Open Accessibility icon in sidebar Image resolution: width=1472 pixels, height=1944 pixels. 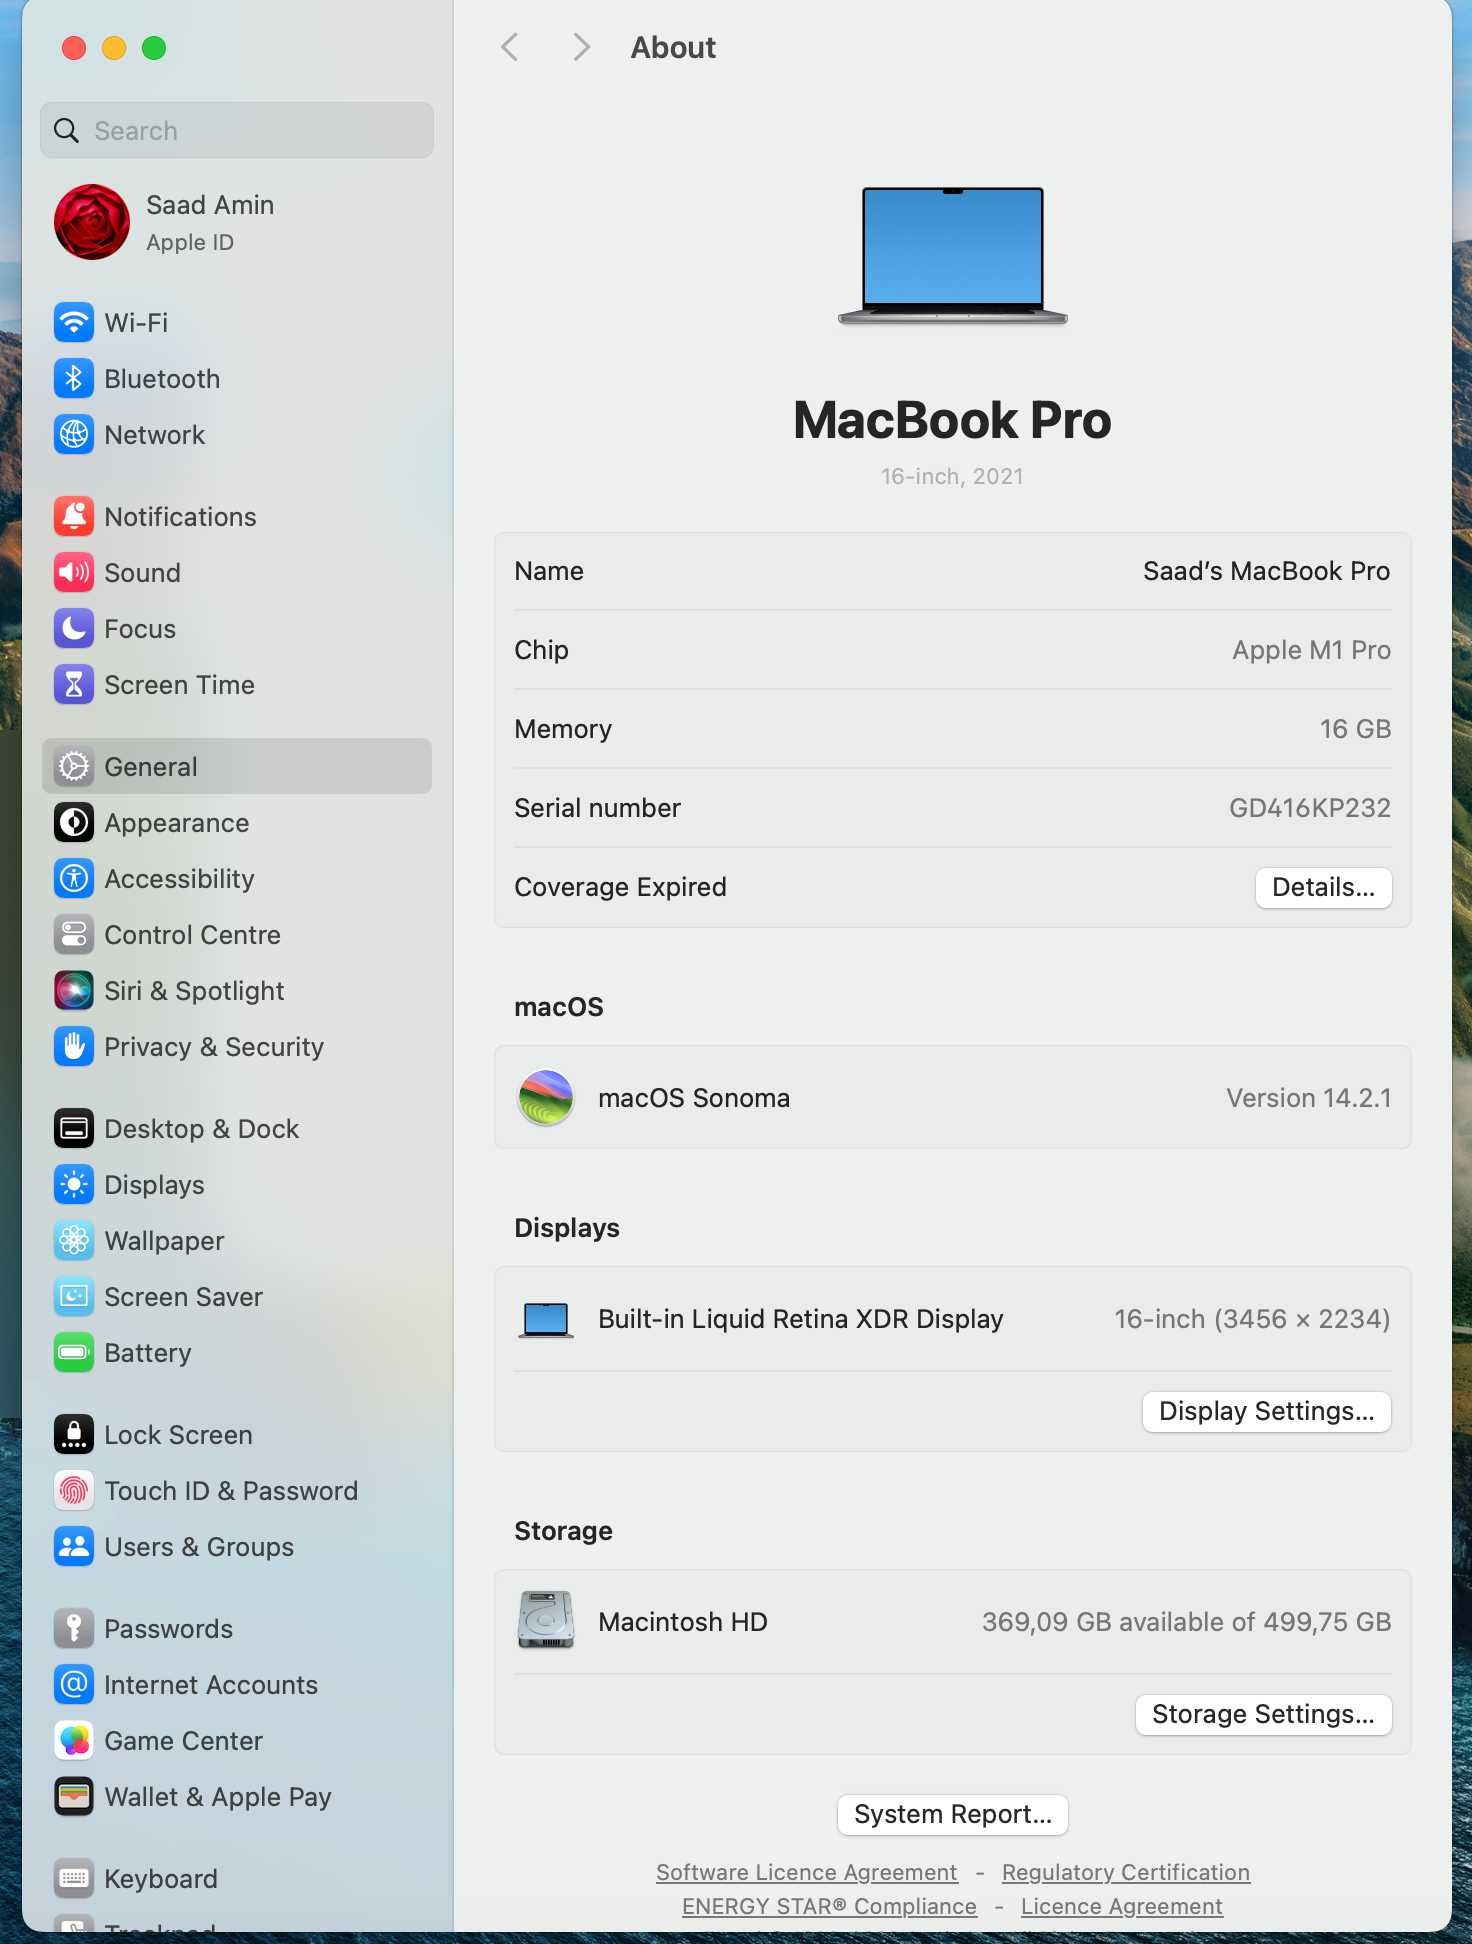tap(74, 879)
